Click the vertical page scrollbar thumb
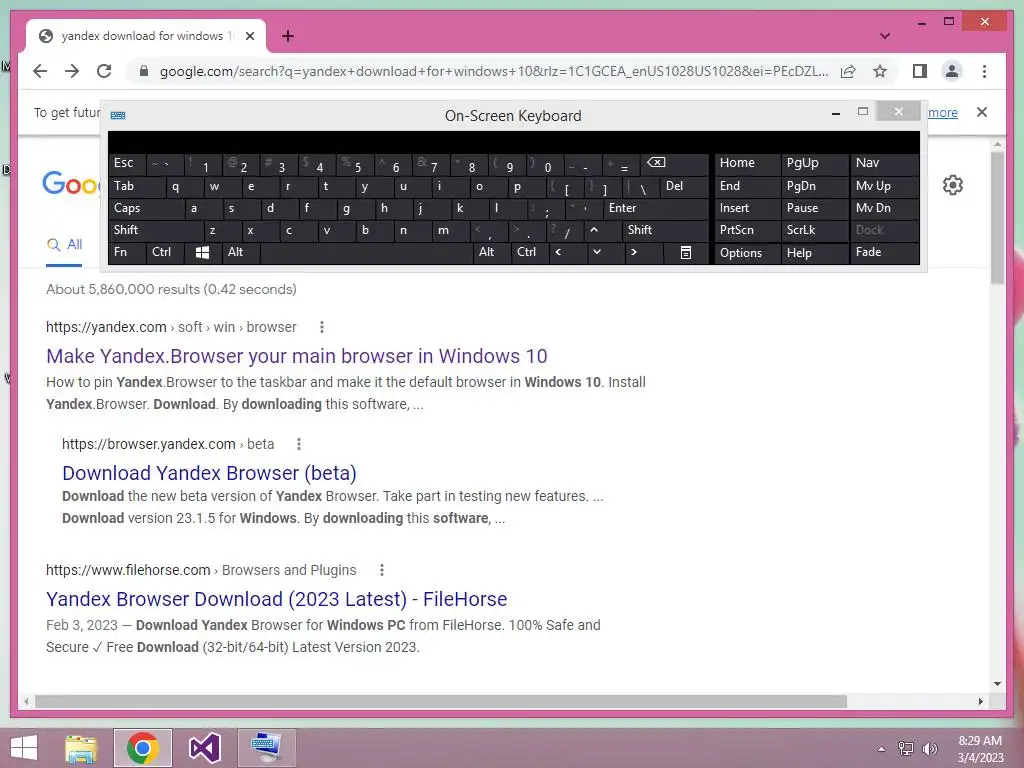The height and width of the screenshot is (768, 1024). click(x=997, y=218)
